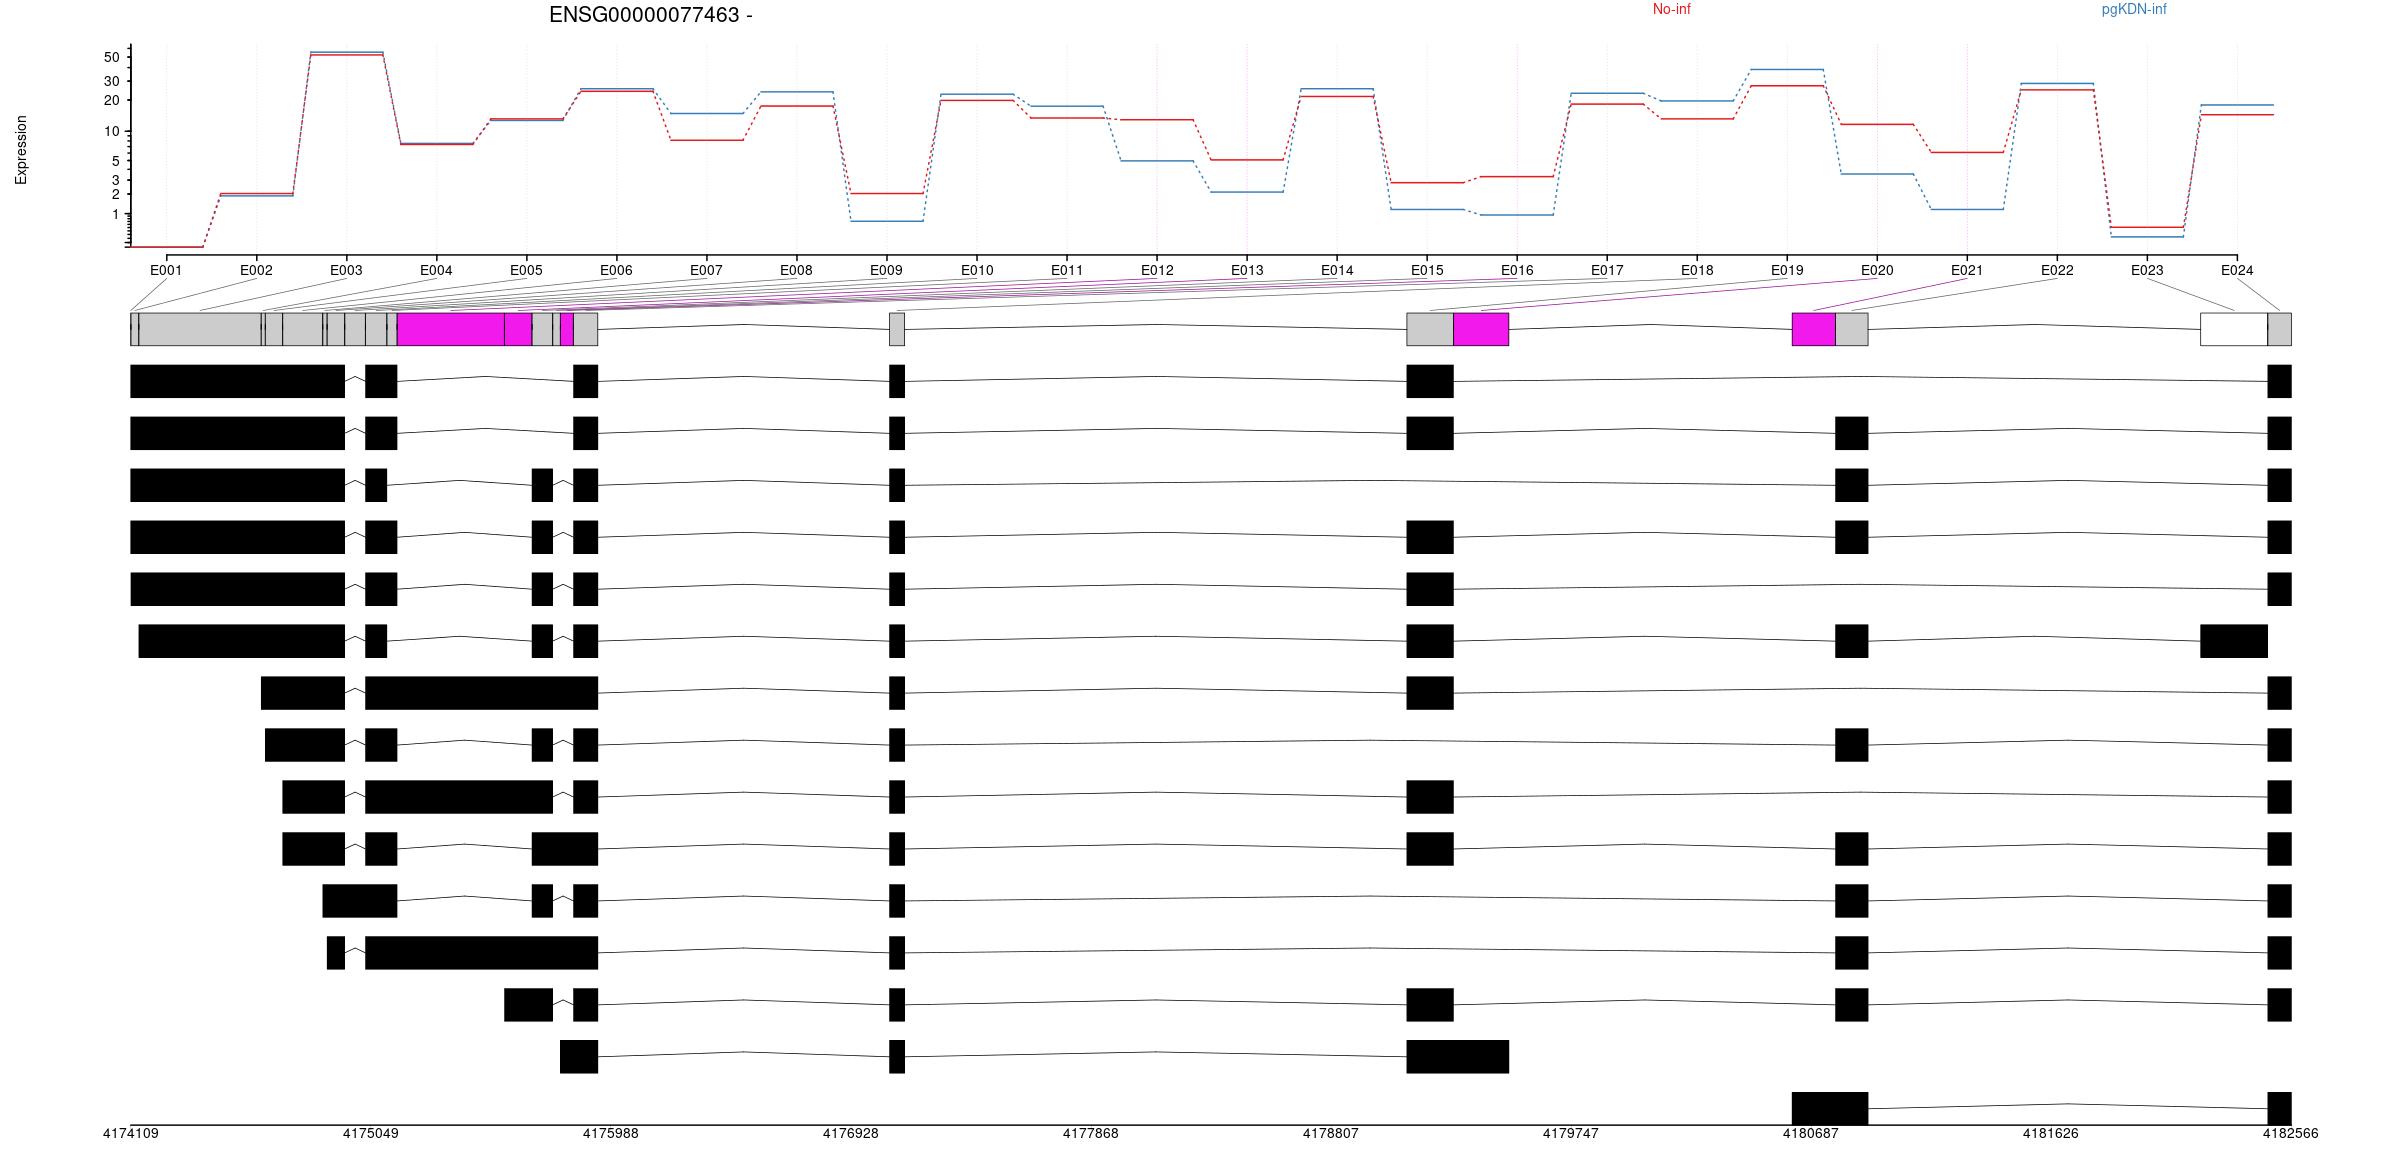Click genomic coordinate 4180687
This screenshot has height=1150, width=2400.
coord(1811,1134)
